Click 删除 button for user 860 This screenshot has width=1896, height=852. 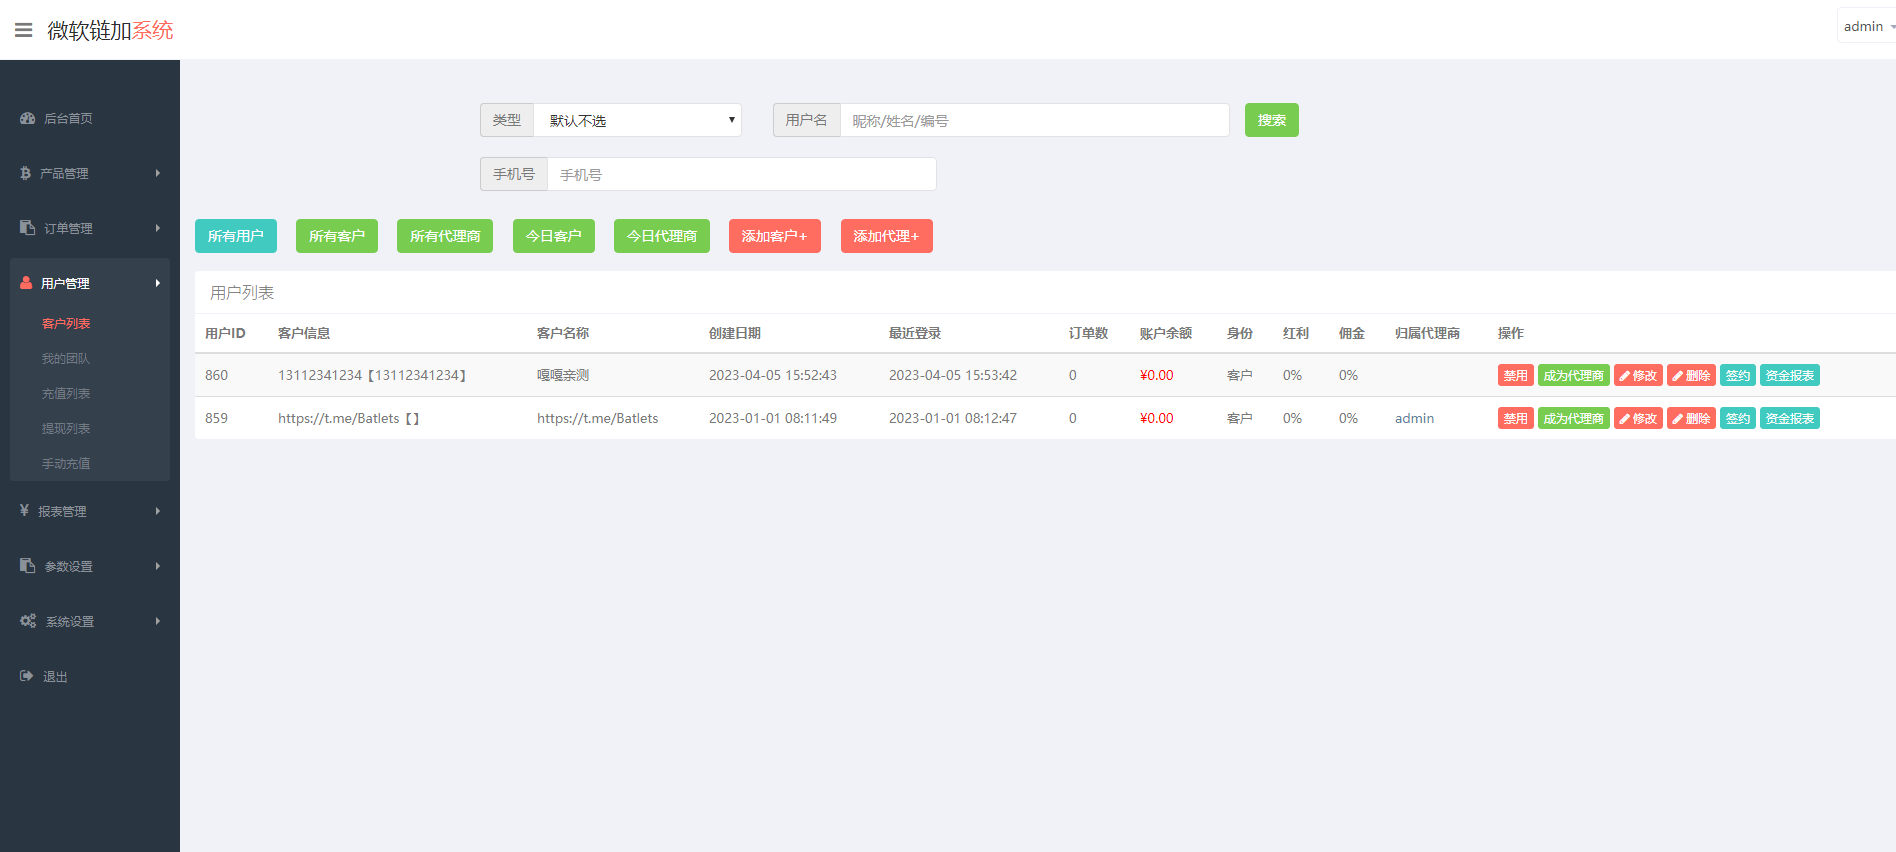[x=1690, y=376]
